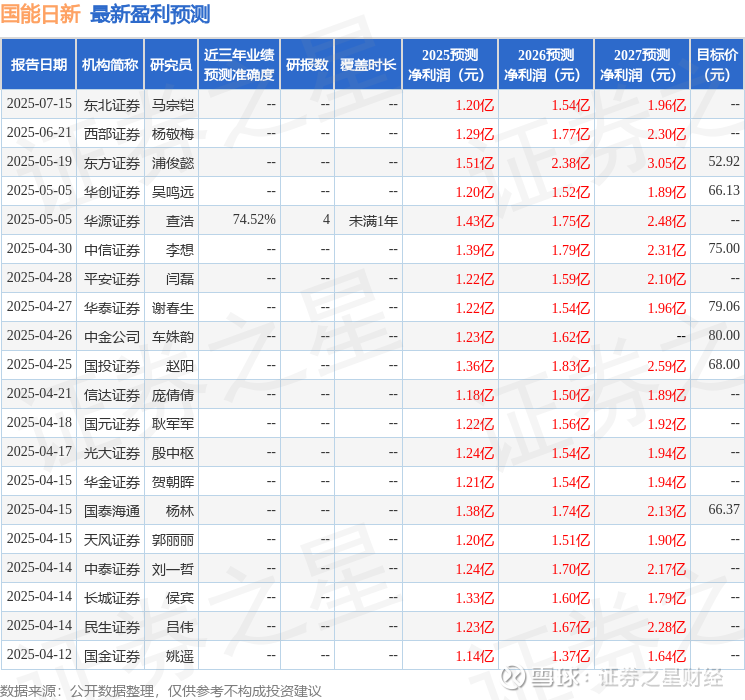745x700 pixels.
Task: Click the 覆盖时长 column header
Action: tap(368, 65)
